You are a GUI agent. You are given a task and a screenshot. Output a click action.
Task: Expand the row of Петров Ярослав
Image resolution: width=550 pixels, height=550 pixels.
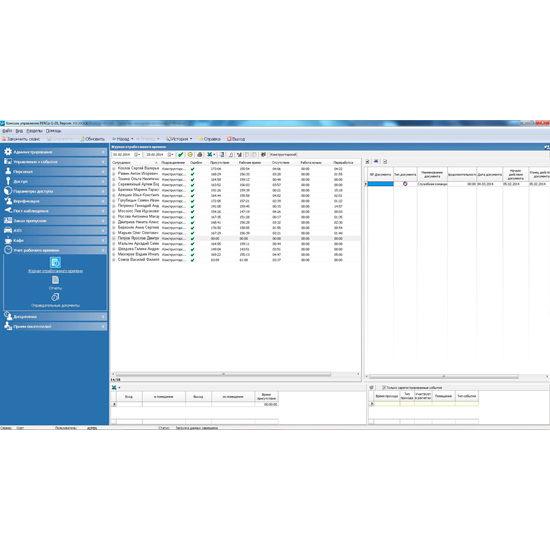(x=114, y=239)
